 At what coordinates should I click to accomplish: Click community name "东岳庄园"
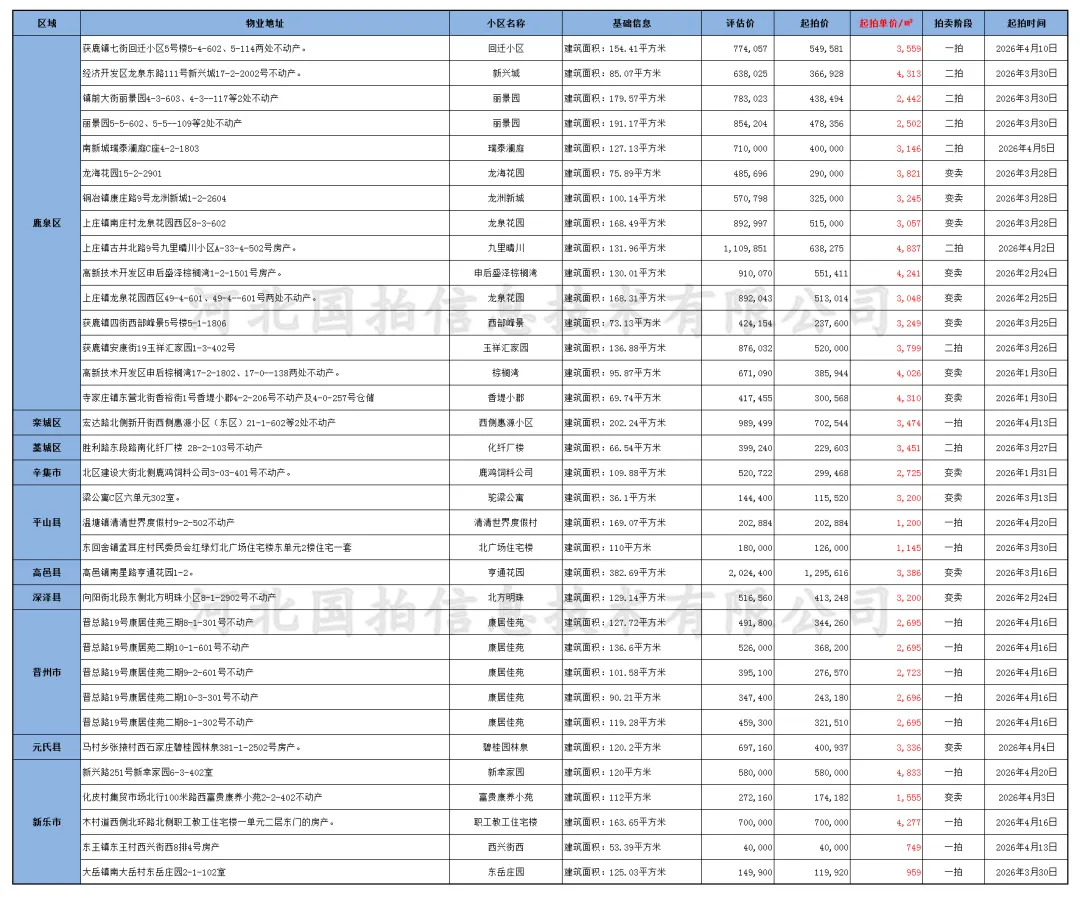point(506,872)
